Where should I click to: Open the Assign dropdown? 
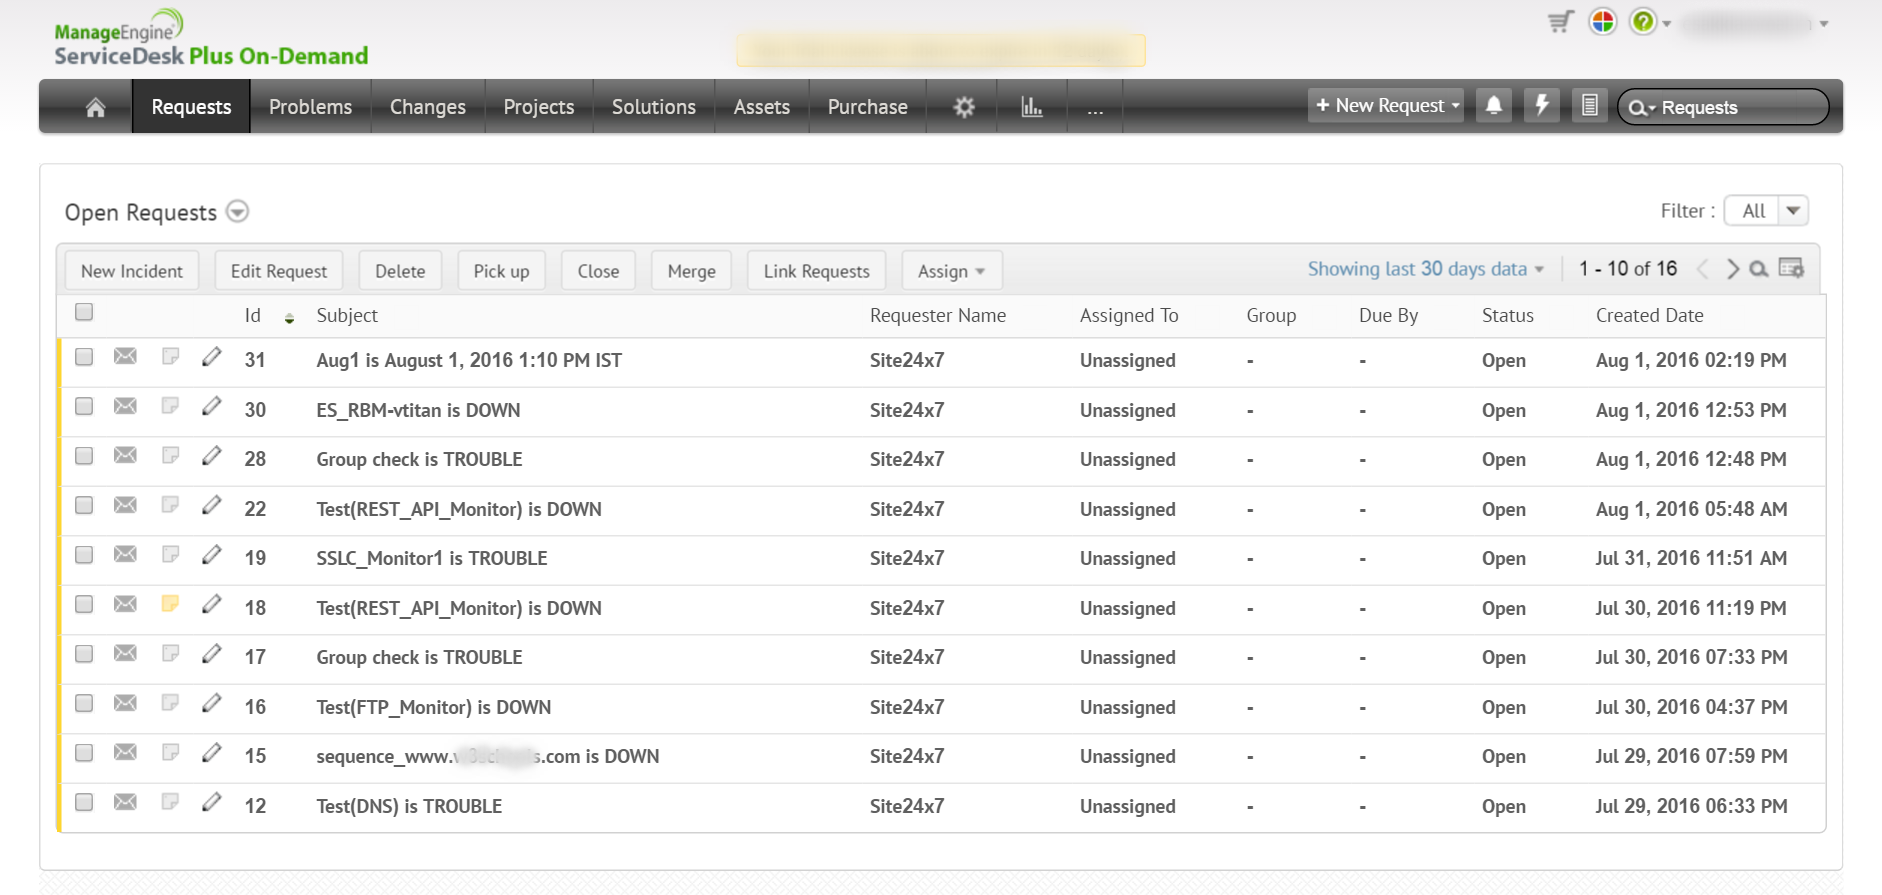click(951, 271)
